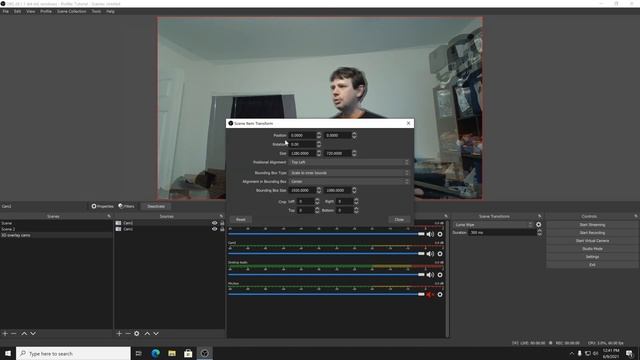This screenshot has width=640, height=360.
Task: Open the Bounding Box Type dropdown
Action: (349, 173)
